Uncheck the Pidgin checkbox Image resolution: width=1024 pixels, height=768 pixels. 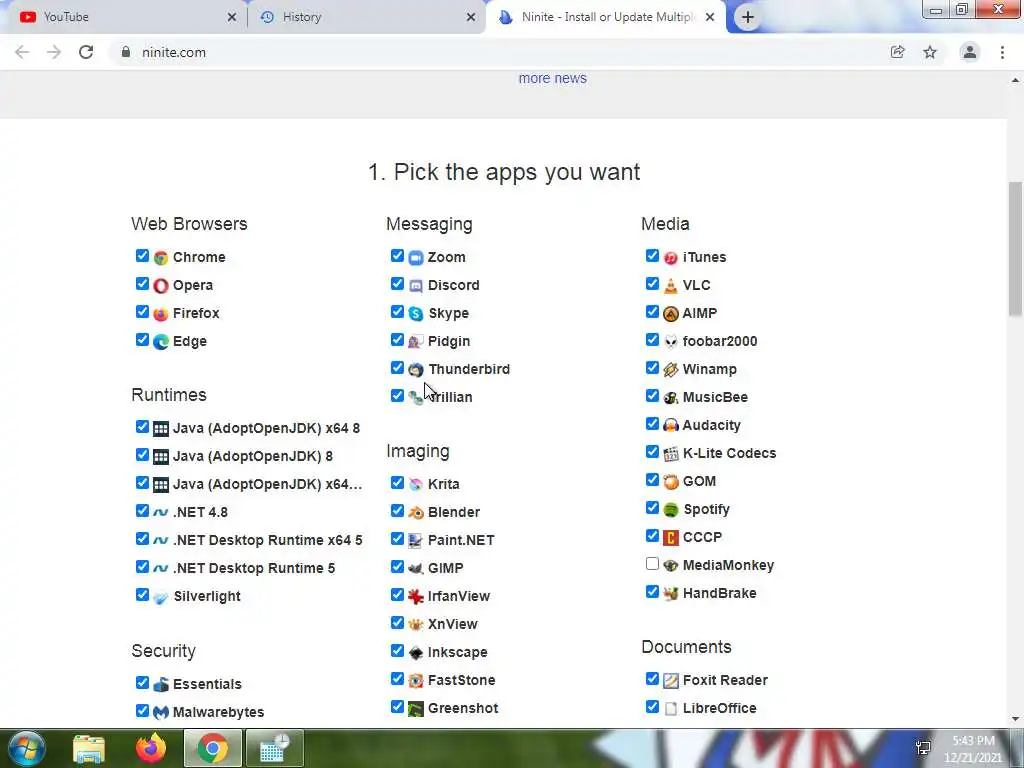point(397,340)
